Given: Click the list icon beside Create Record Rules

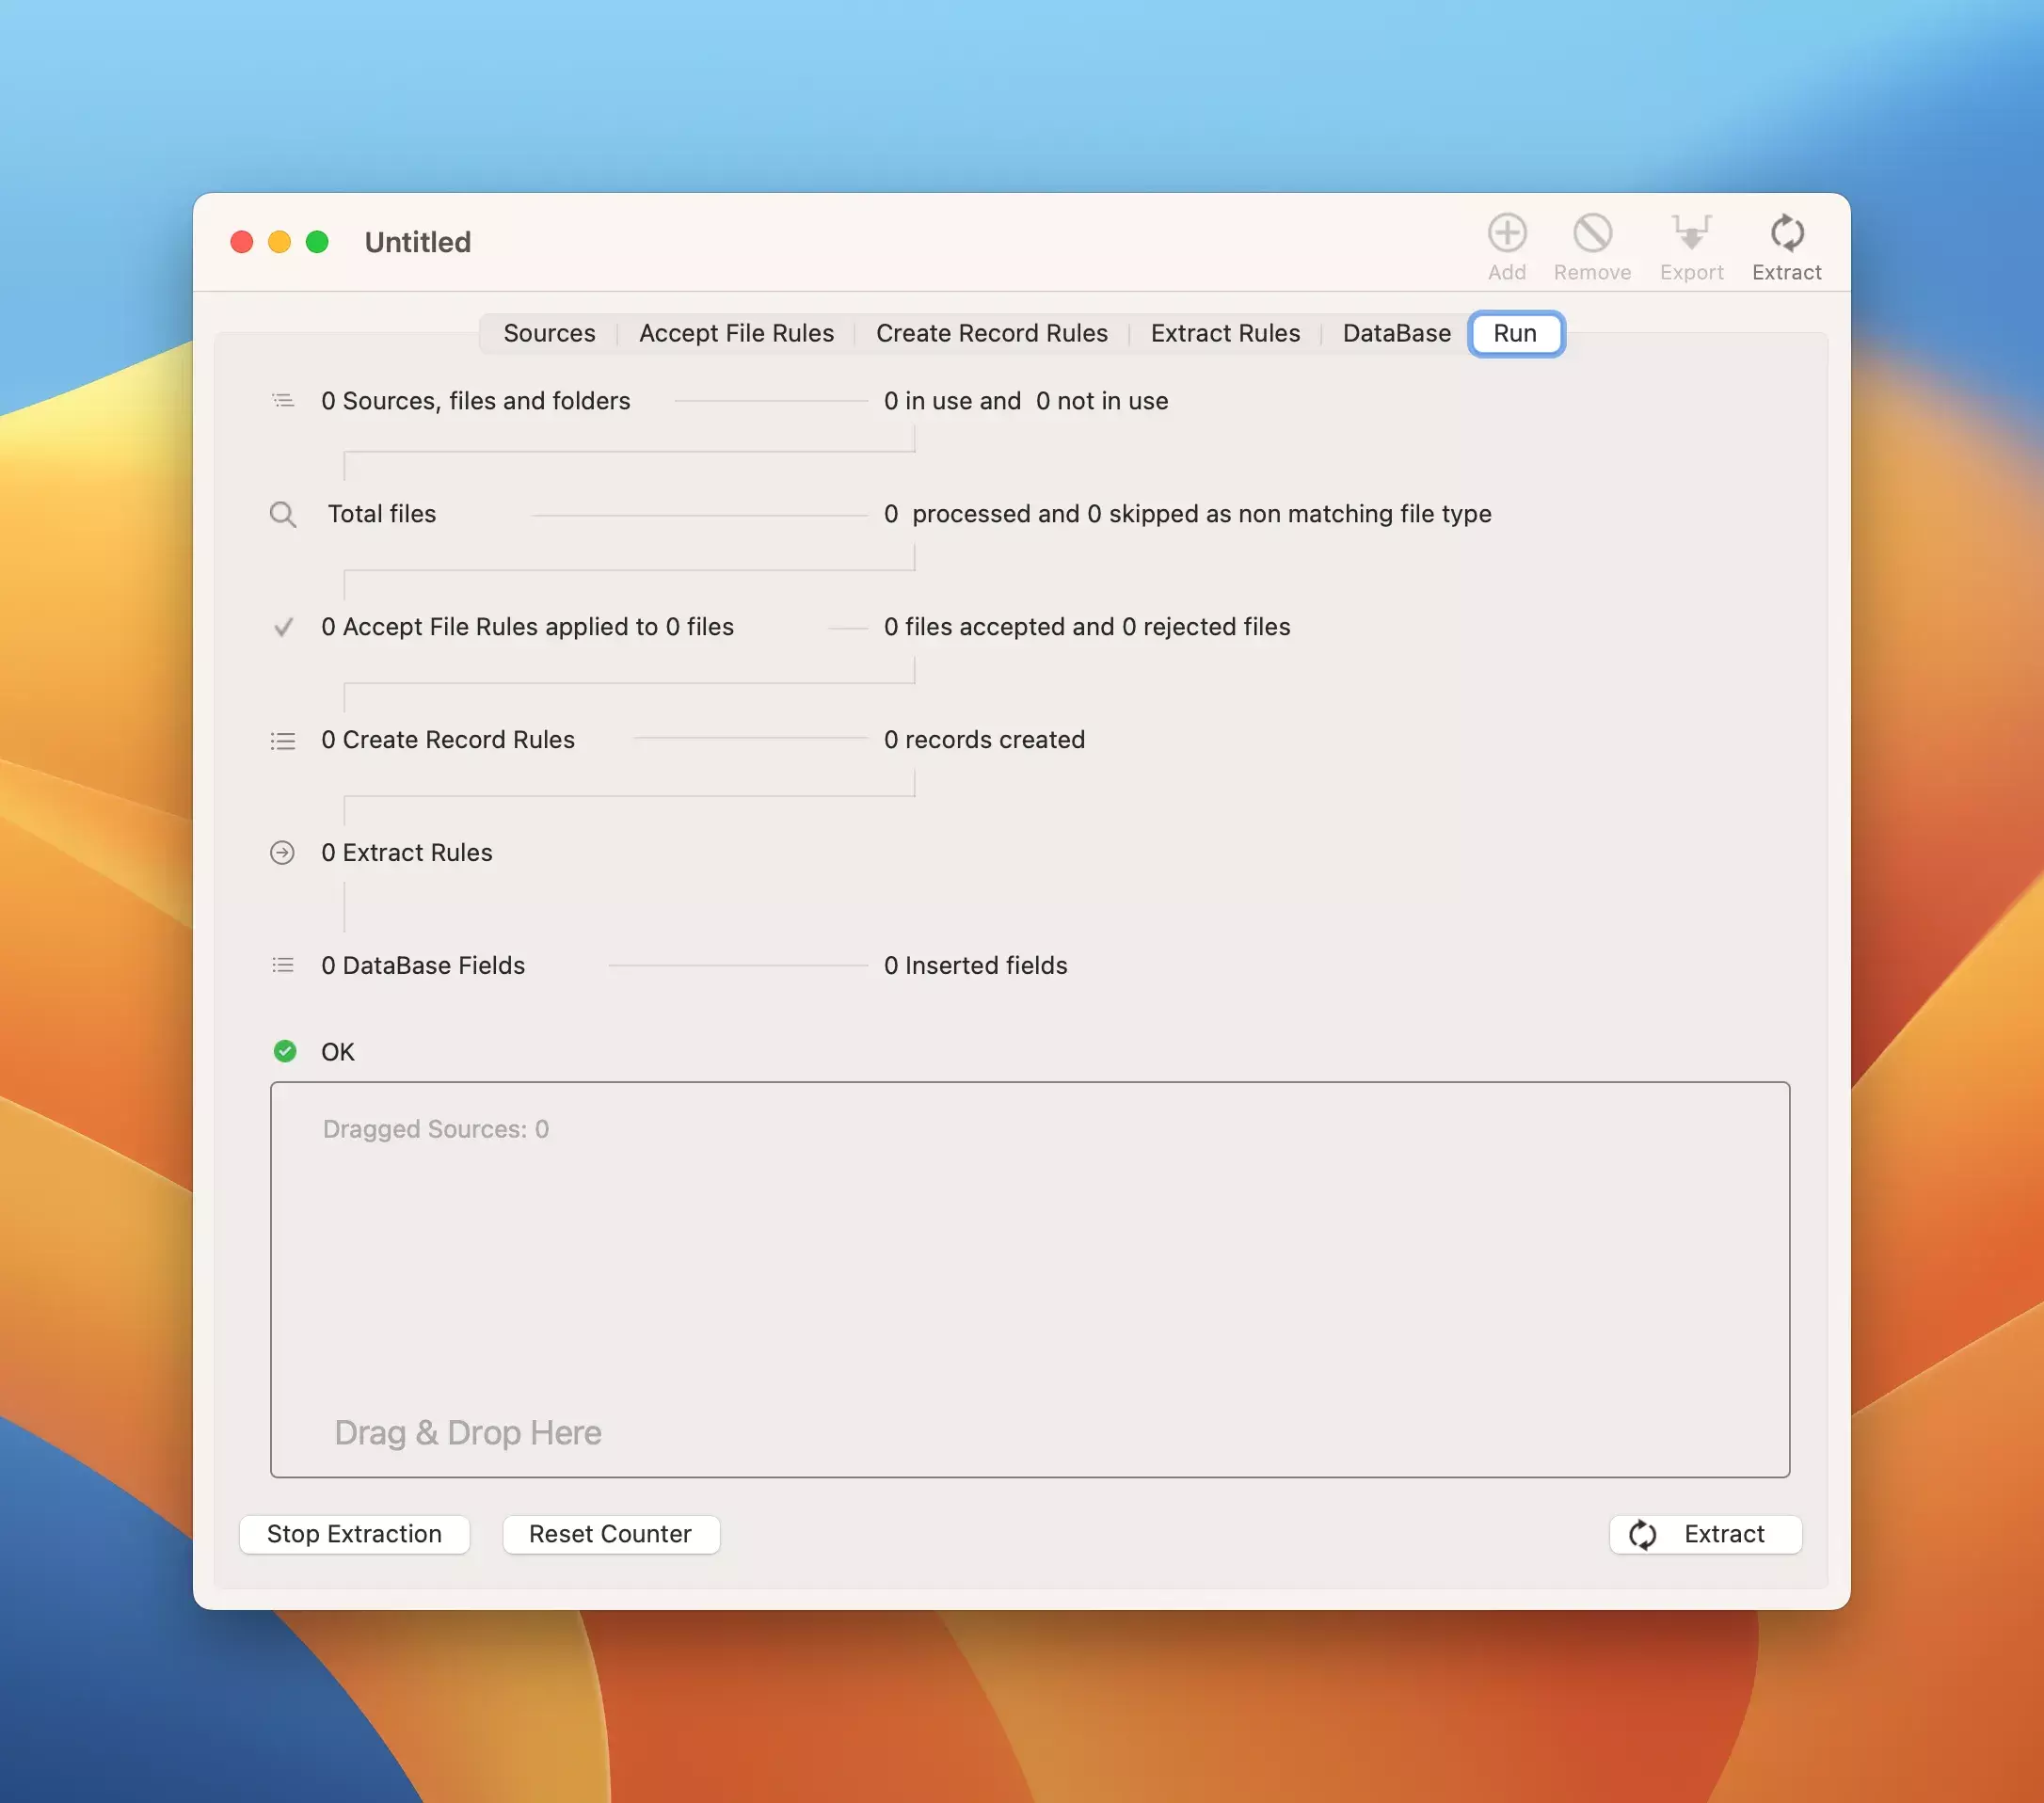Looking at the screenshot, I should [283, 741].
